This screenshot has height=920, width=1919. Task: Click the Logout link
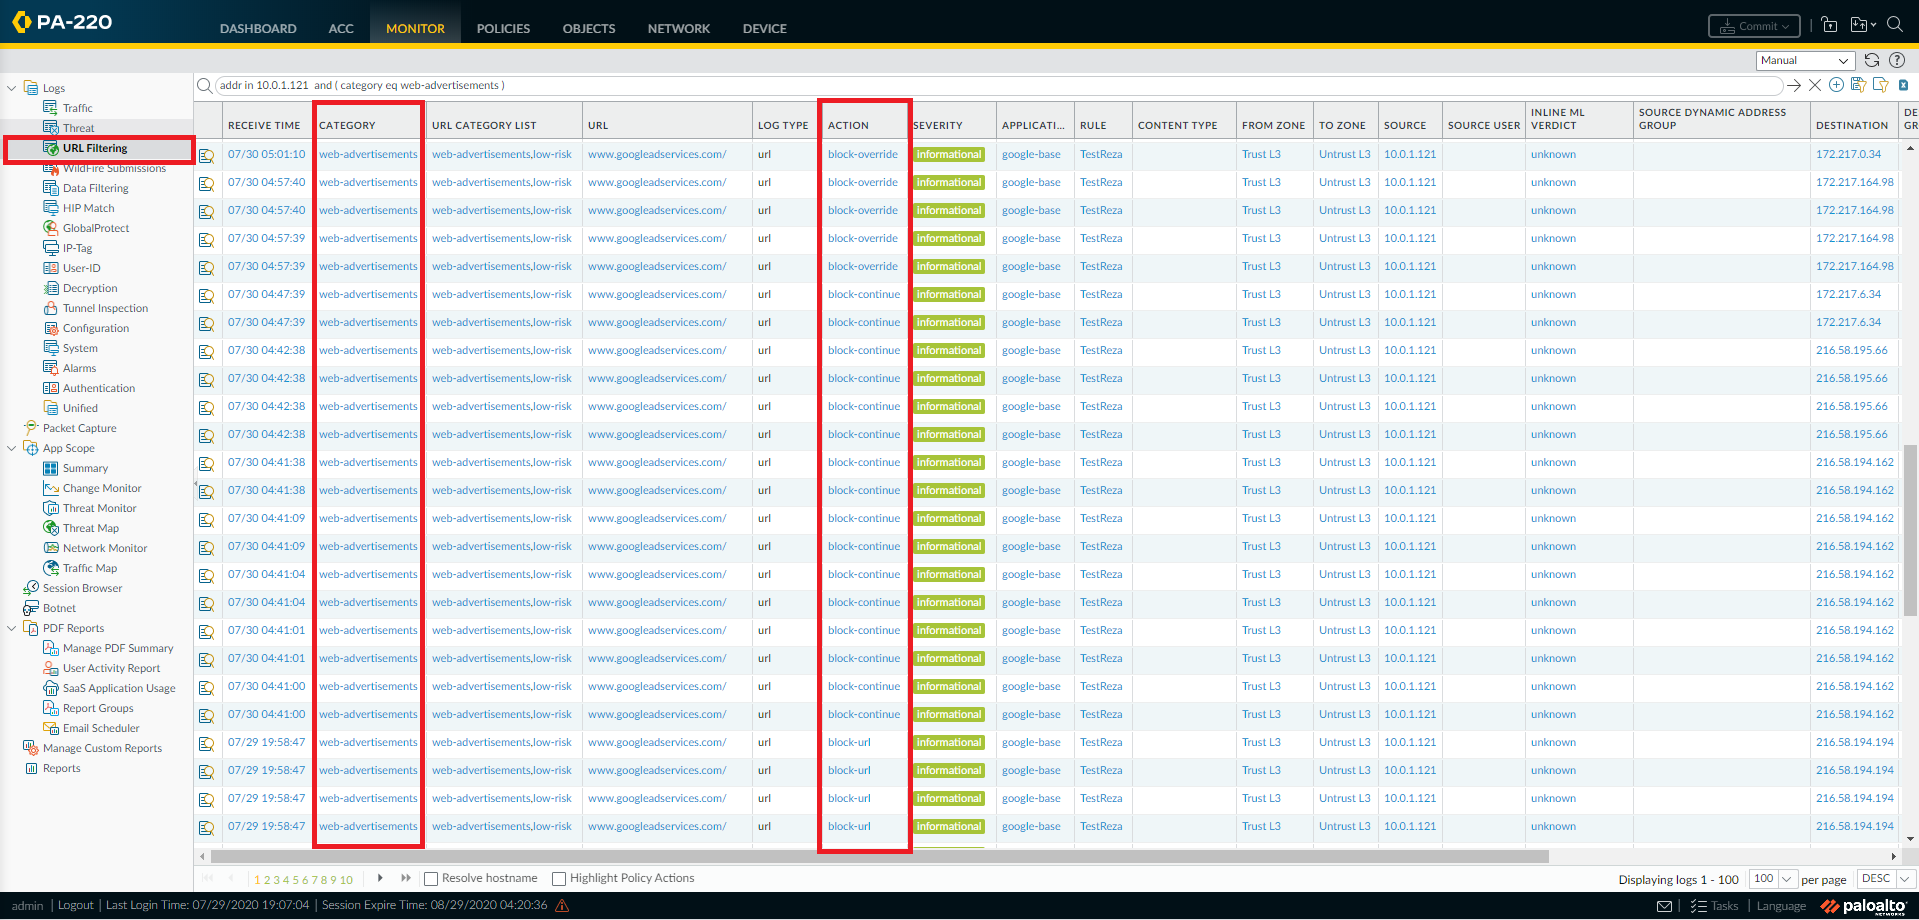pos(75,905)
